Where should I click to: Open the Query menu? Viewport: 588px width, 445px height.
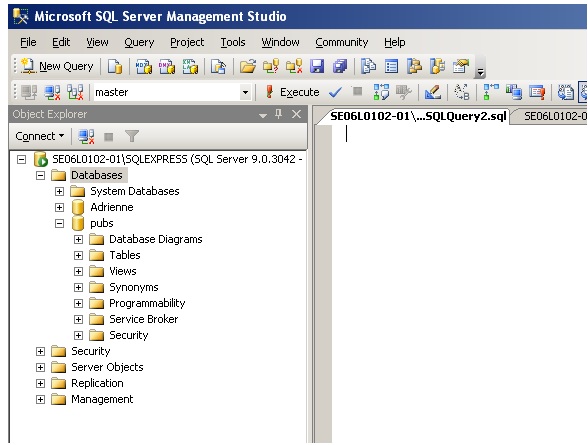(x=139, y=42)
